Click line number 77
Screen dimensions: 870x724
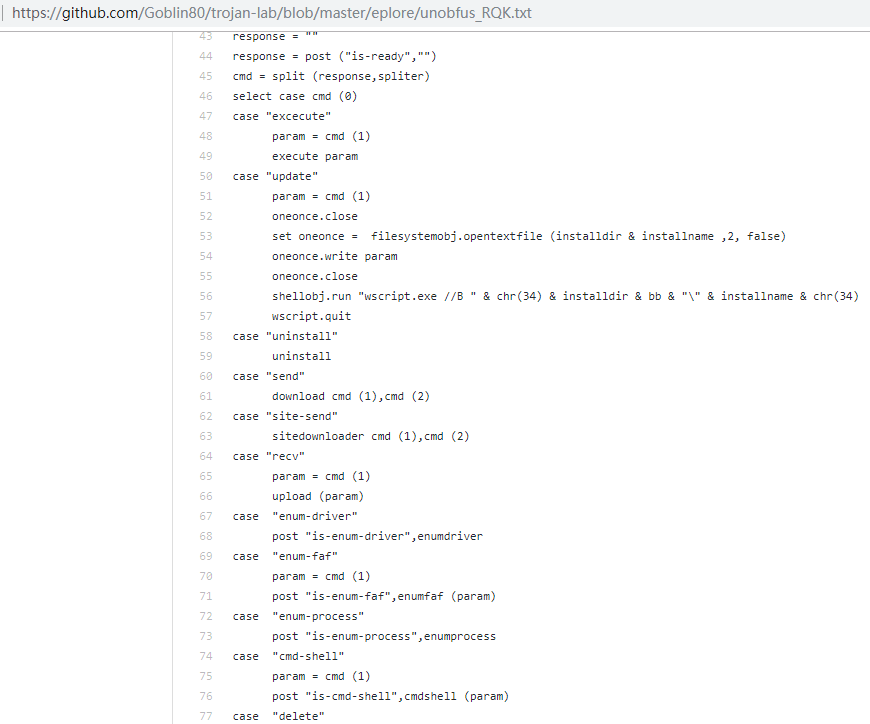click(206, 716)
